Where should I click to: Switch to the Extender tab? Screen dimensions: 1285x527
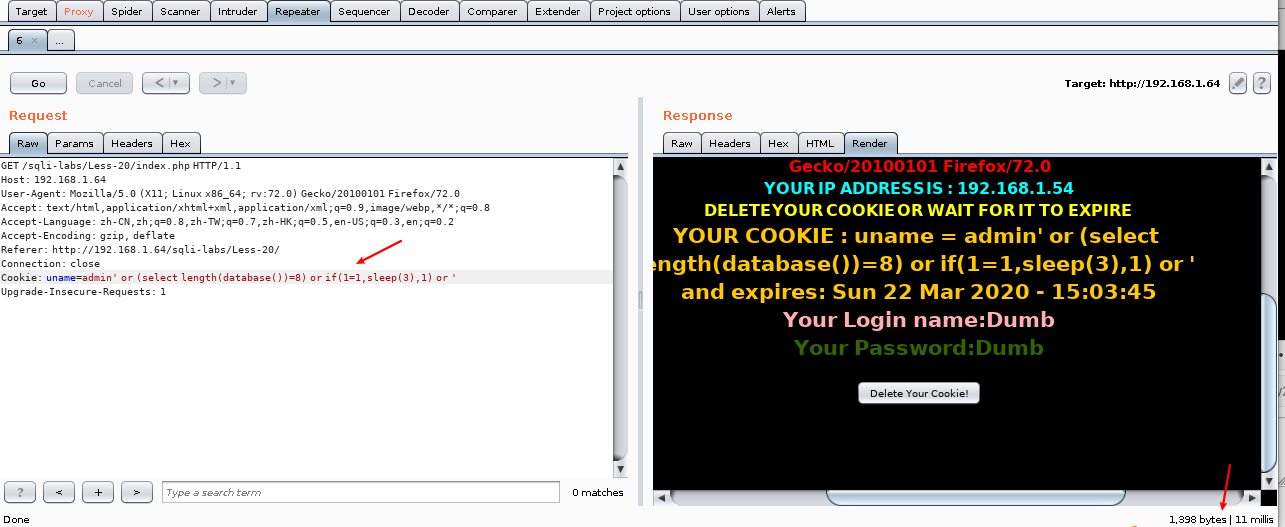(x=558, y=11)
